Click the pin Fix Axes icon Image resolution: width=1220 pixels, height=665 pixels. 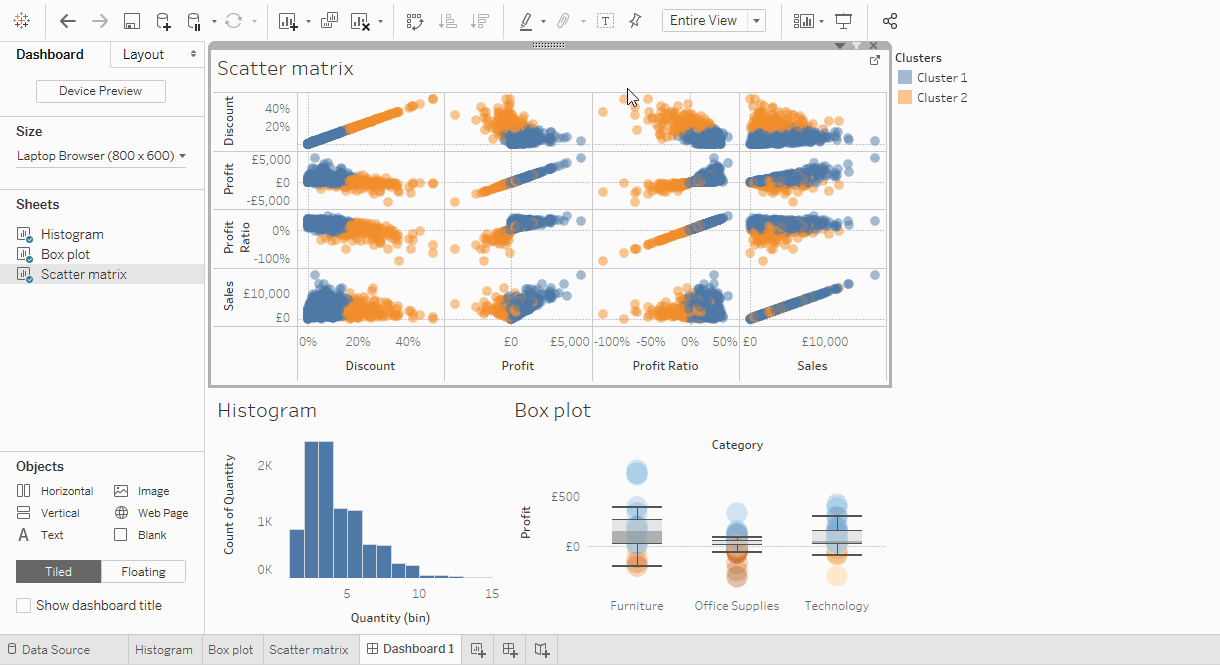(635, 21)
